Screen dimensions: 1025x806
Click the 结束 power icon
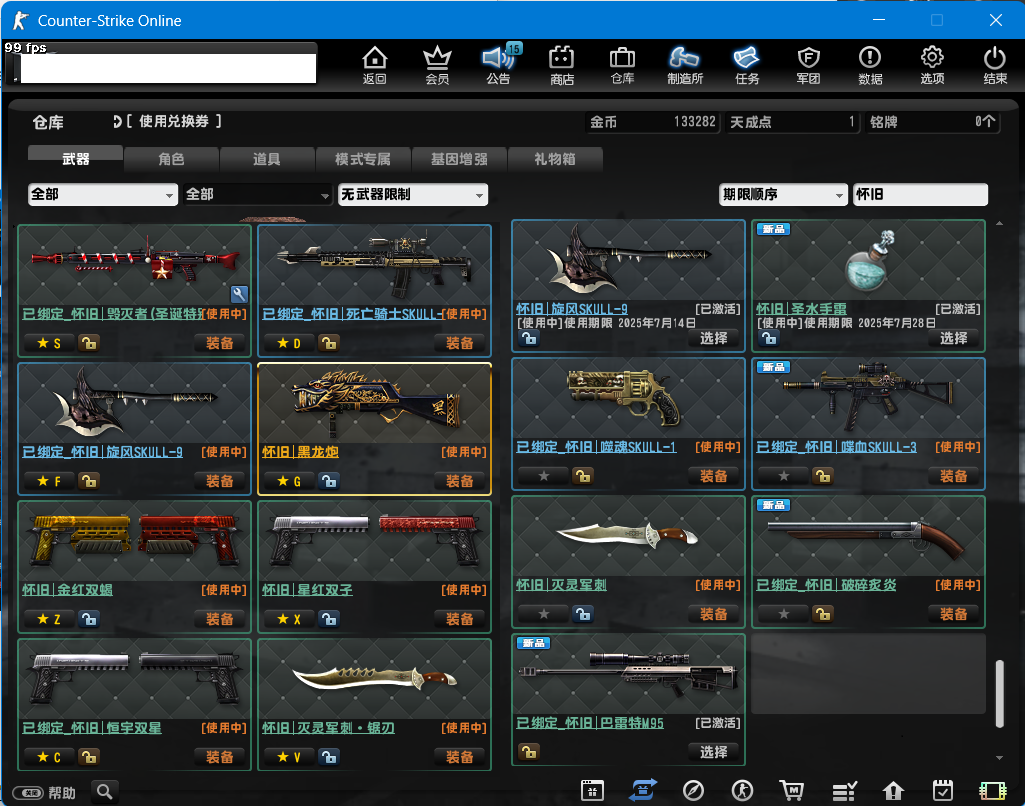[995, 65]
